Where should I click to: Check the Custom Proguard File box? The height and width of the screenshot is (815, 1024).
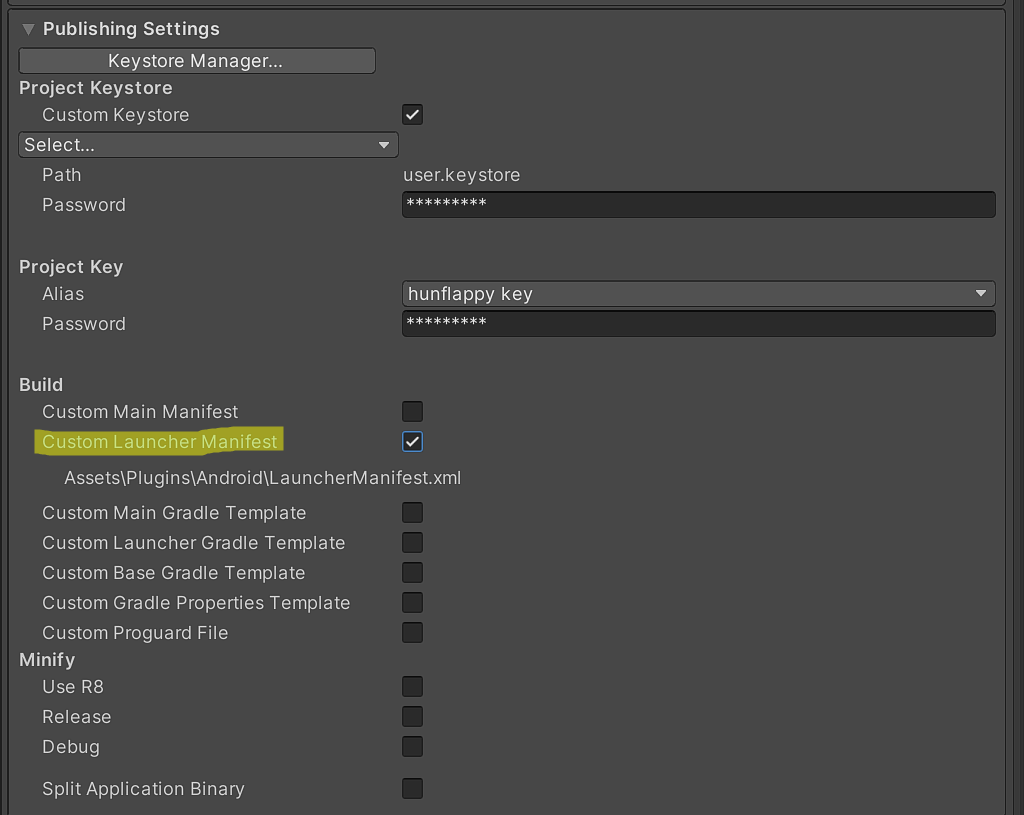point(412,632)
